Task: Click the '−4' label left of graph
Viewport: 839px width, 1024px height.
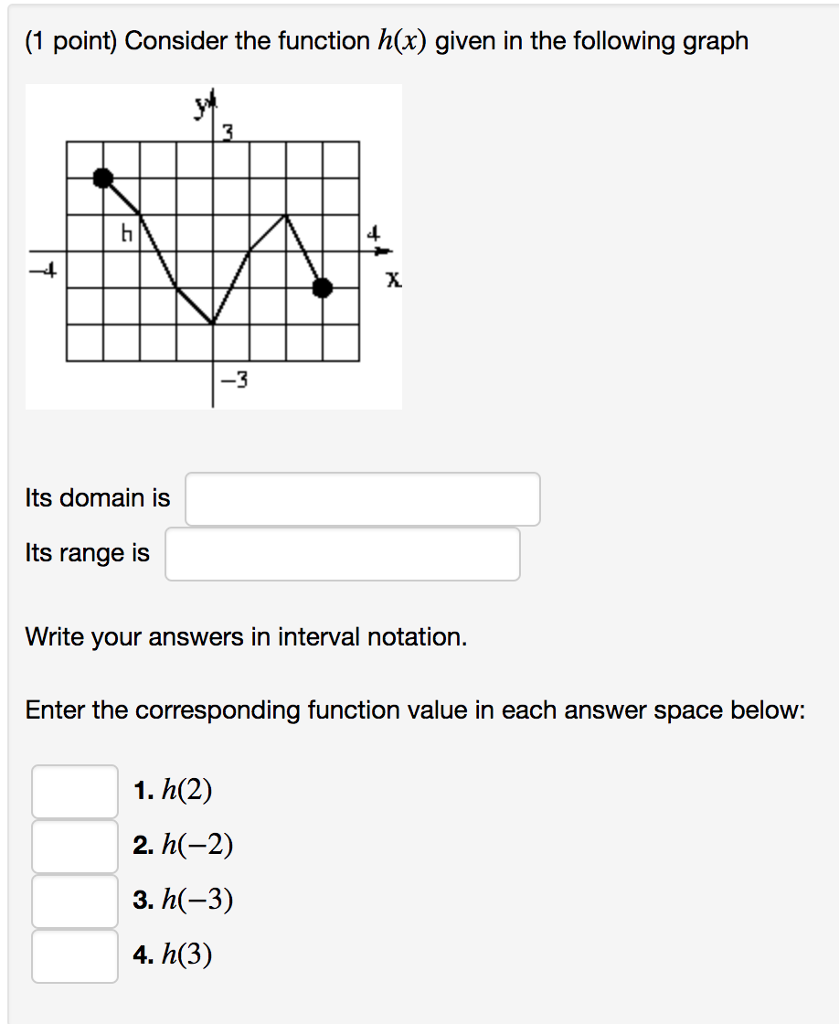Action: pyautogui.click(x=43, y=269)
